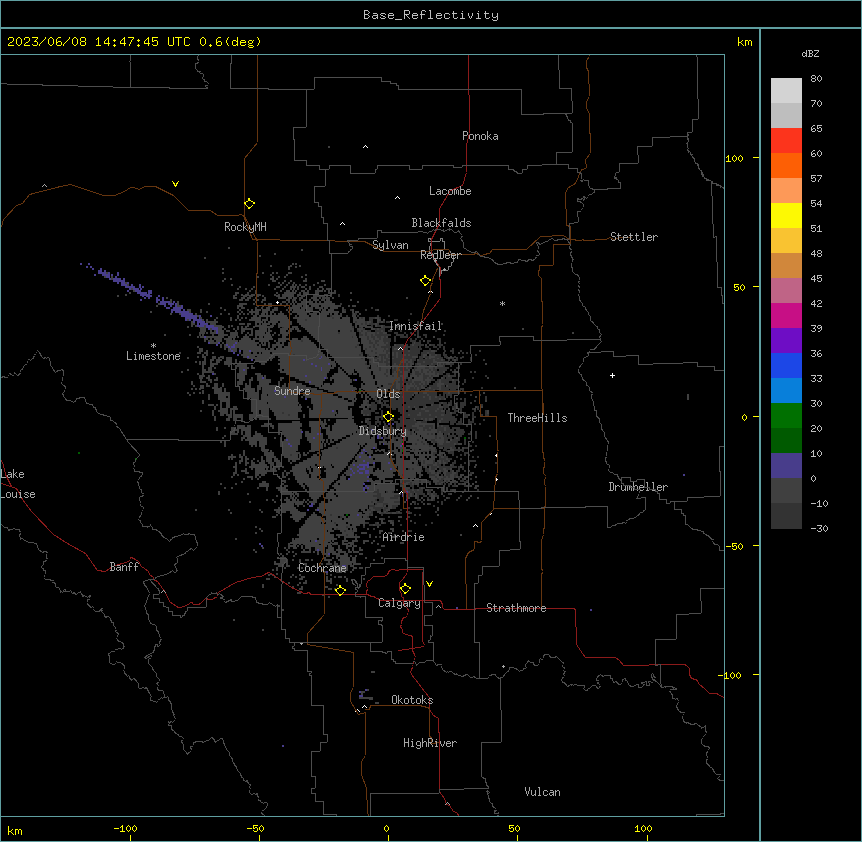Click the yellow v marker northwest of RockyMH

coord(175,184)
